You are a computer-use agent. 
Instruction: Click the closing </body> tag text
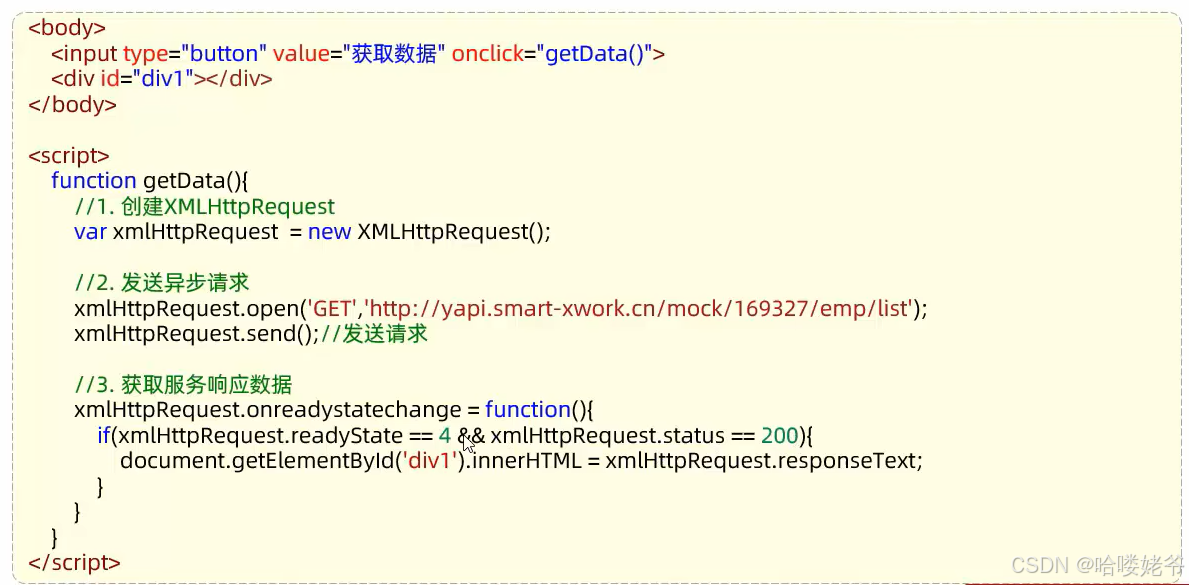(72, 104)
